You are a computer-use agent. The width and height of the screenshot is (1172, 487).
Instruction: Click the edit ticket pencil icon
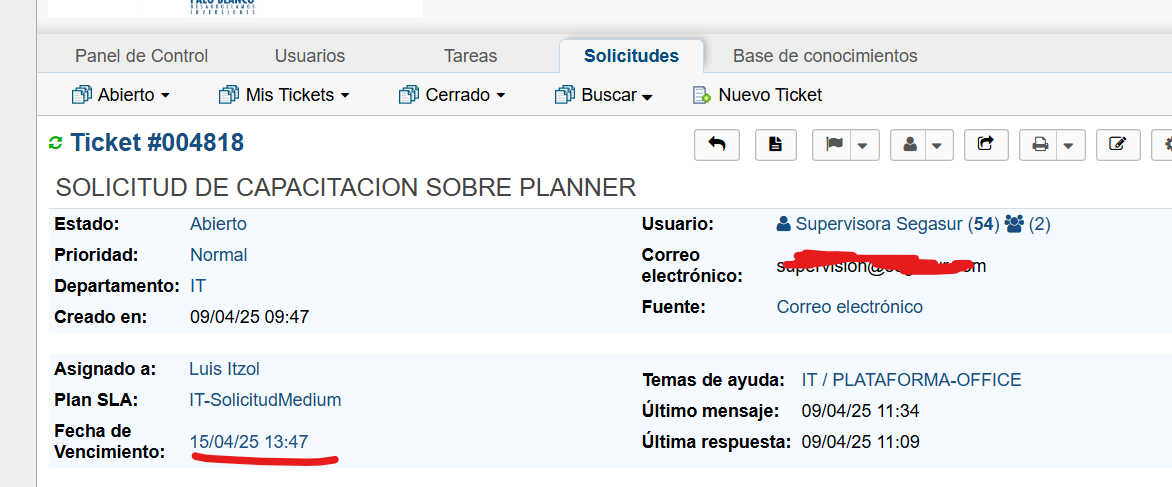click(1118, 145)
